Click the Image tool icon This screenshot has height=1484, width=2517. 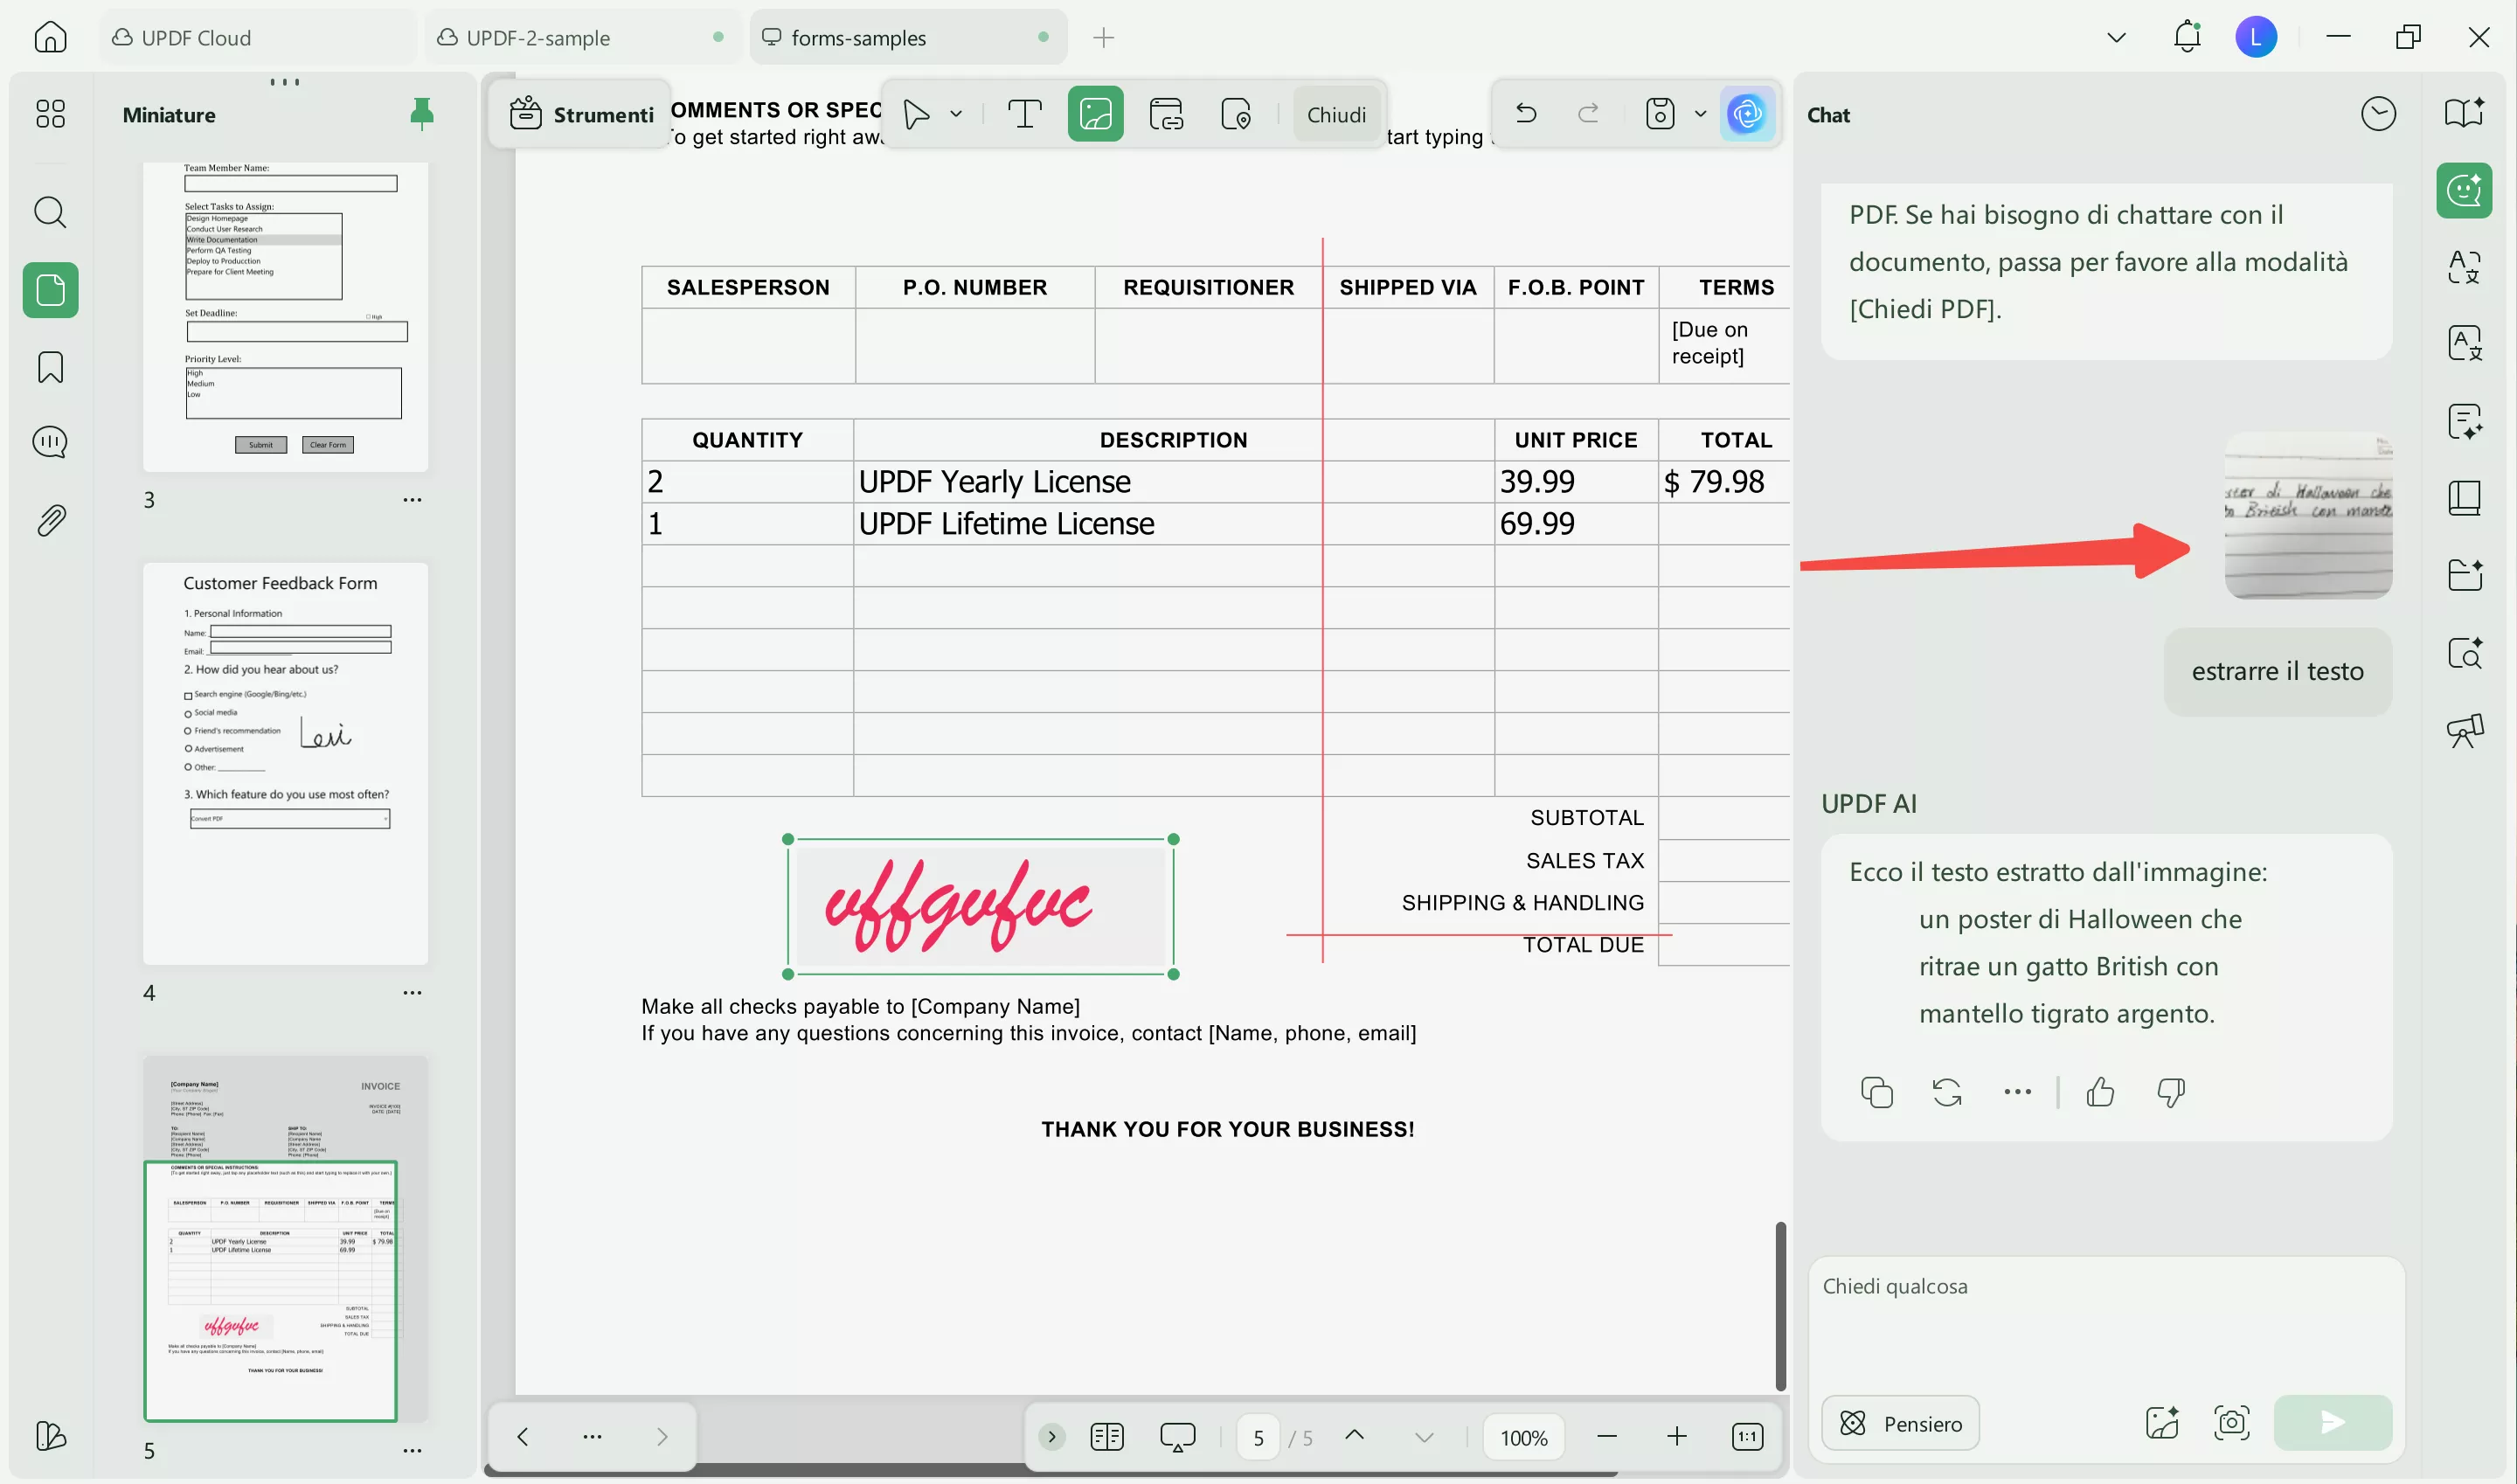click(1095, 114)
